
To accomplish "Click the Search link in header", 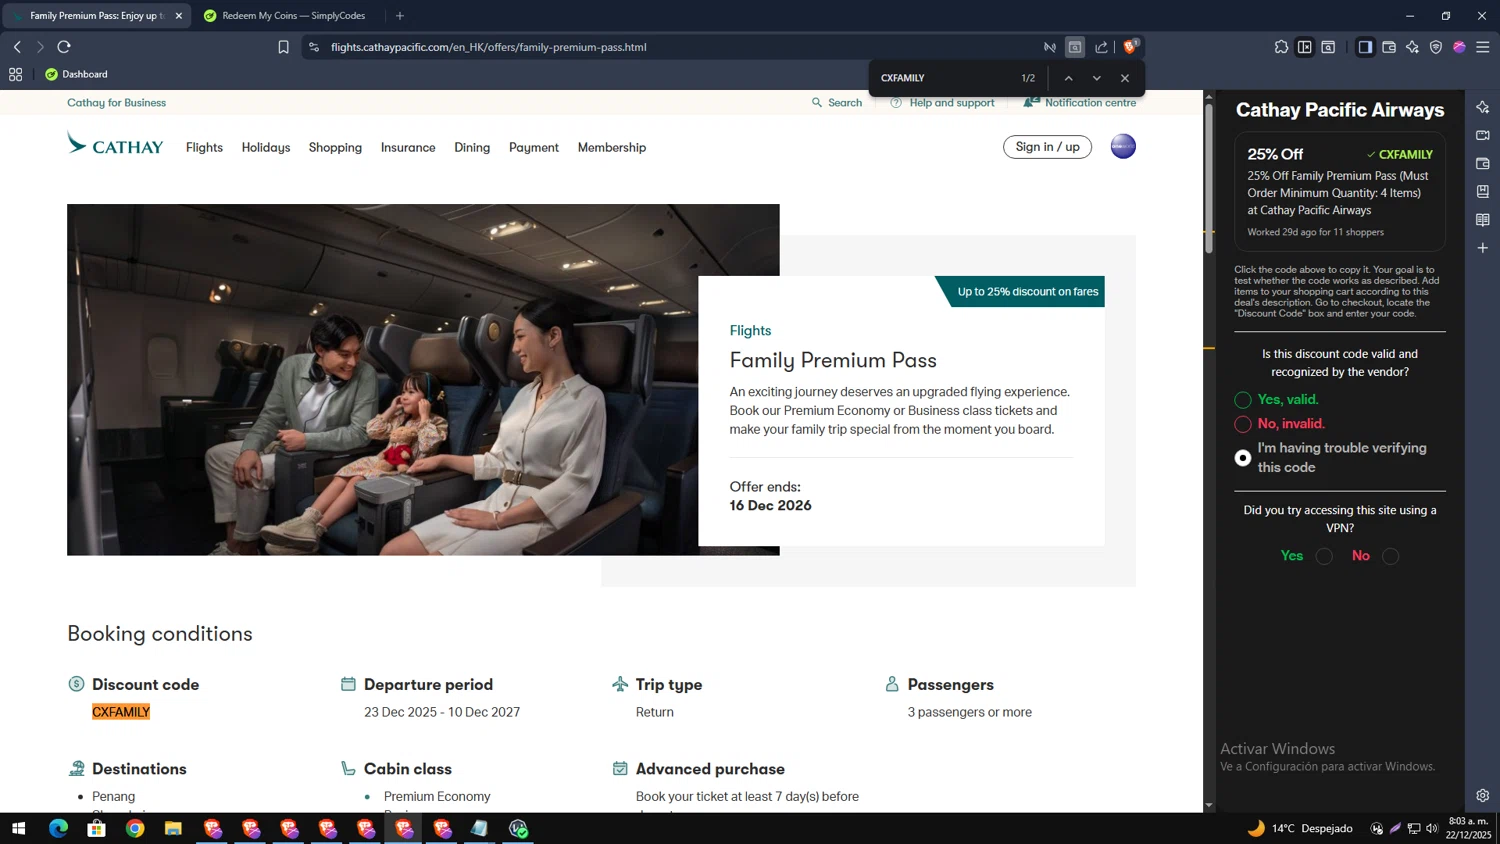I will tap(837, 103).
